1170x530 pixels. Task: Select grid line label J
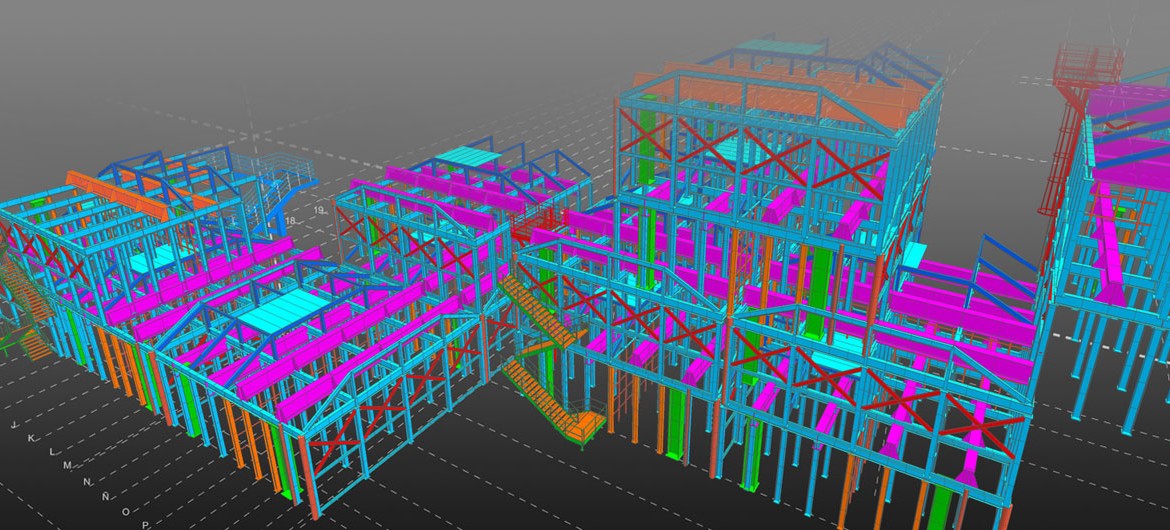15,425
